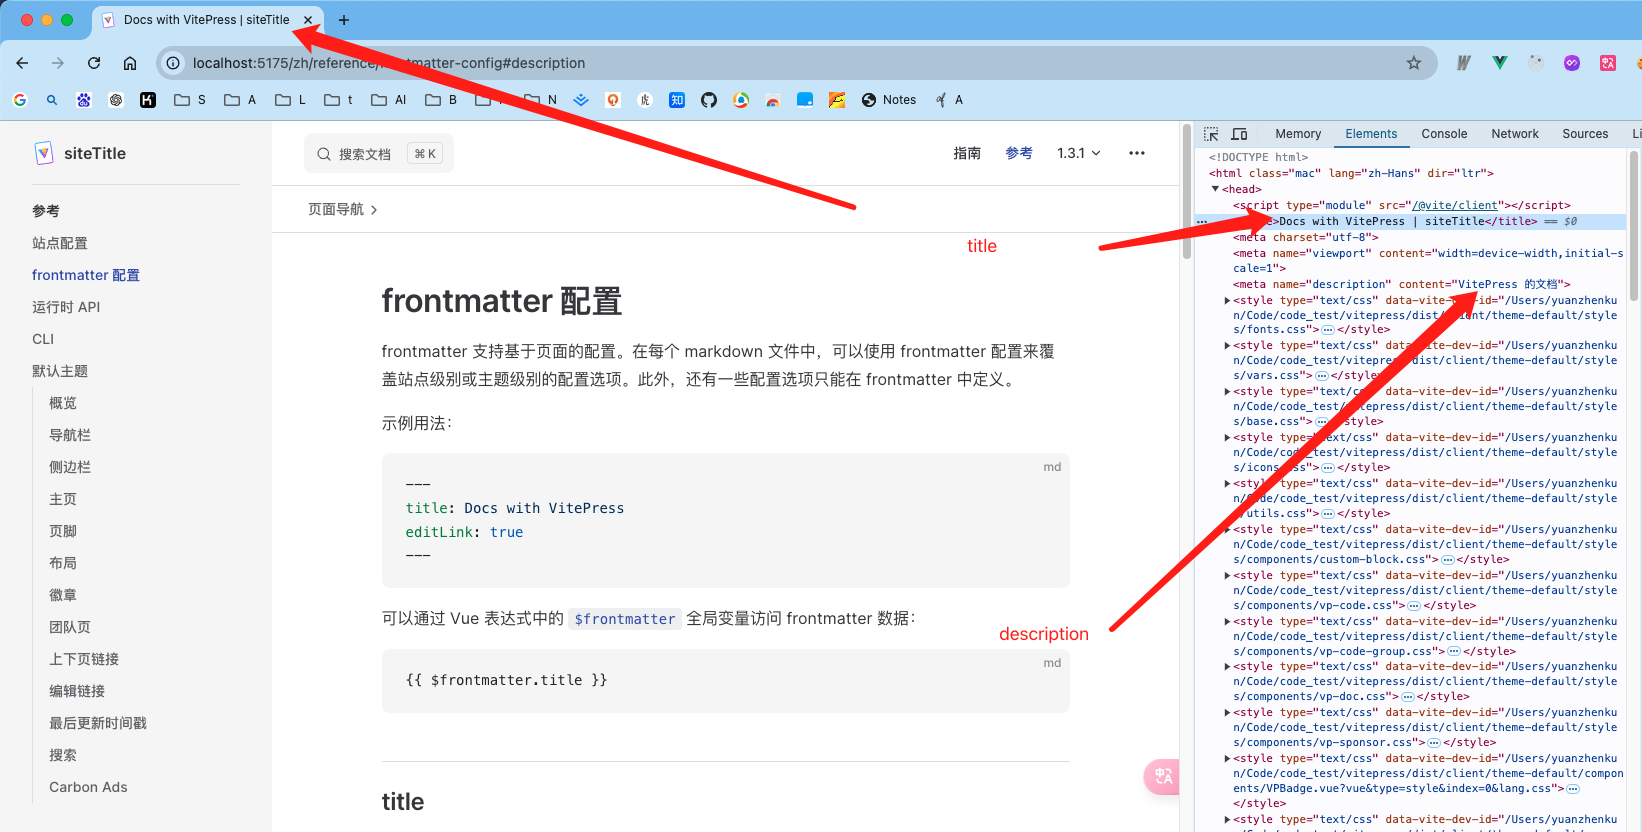Reload the page with the refresh button
Screen dimensions: 1642x832
(x=94, y=63)
